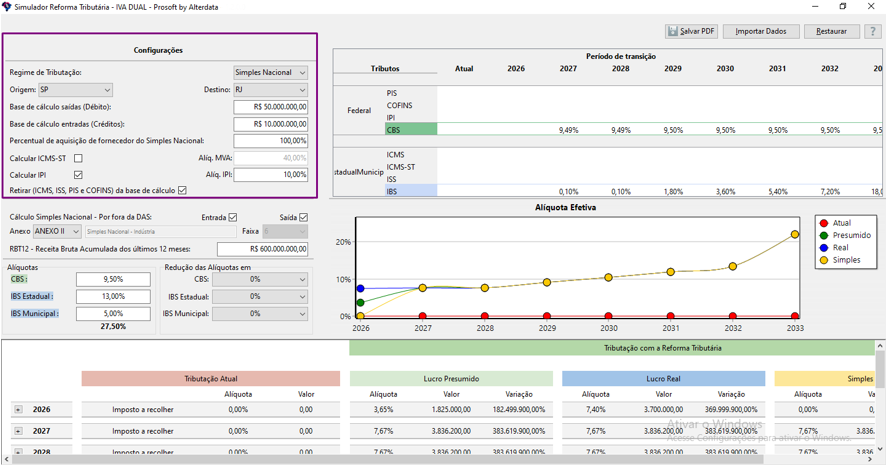Click the blue Real legend marker
Screen dimensions: 886x466
tap(824, 248)
